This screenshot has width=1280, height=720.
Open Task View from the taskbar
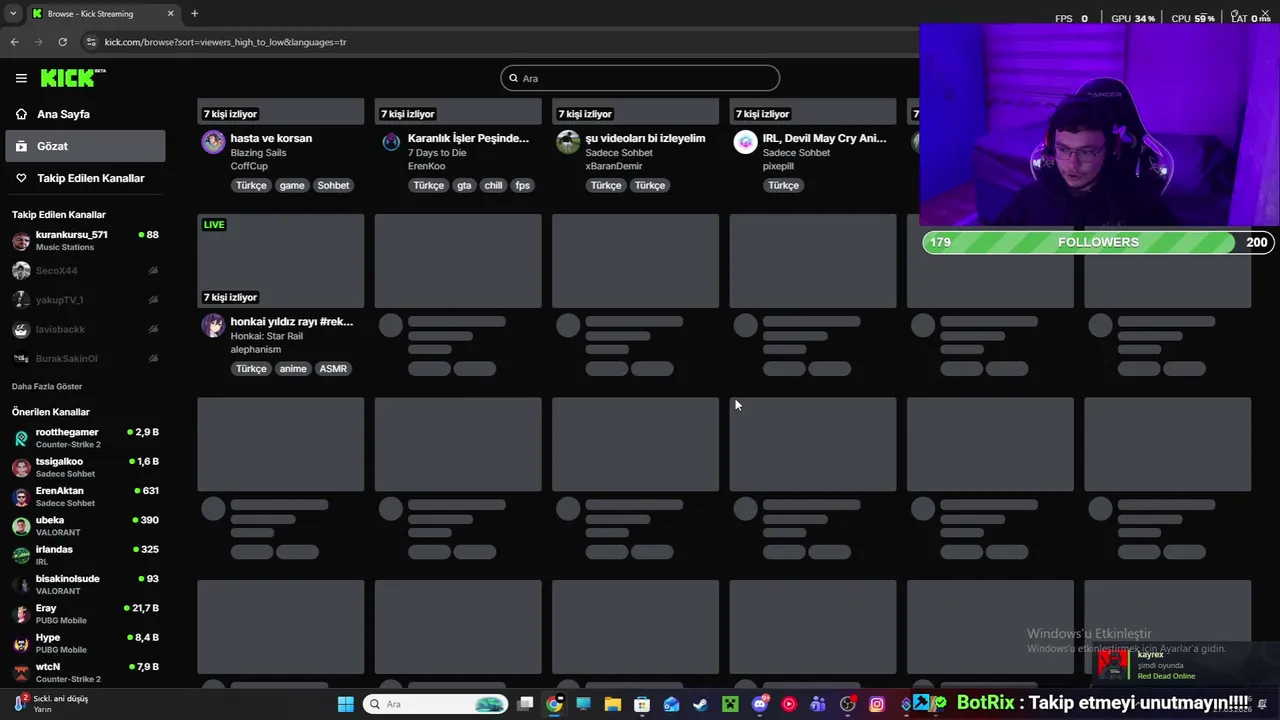525,704
